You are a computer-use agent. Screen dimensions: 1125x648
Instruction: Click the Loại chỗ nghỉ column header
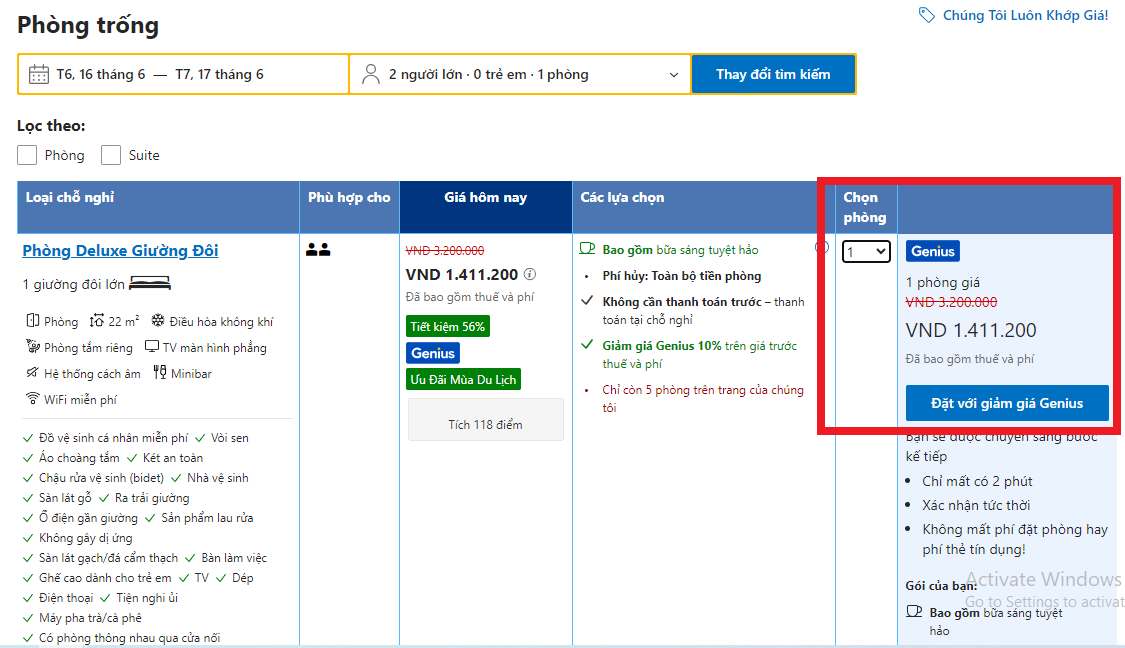[x=68, y=197]
